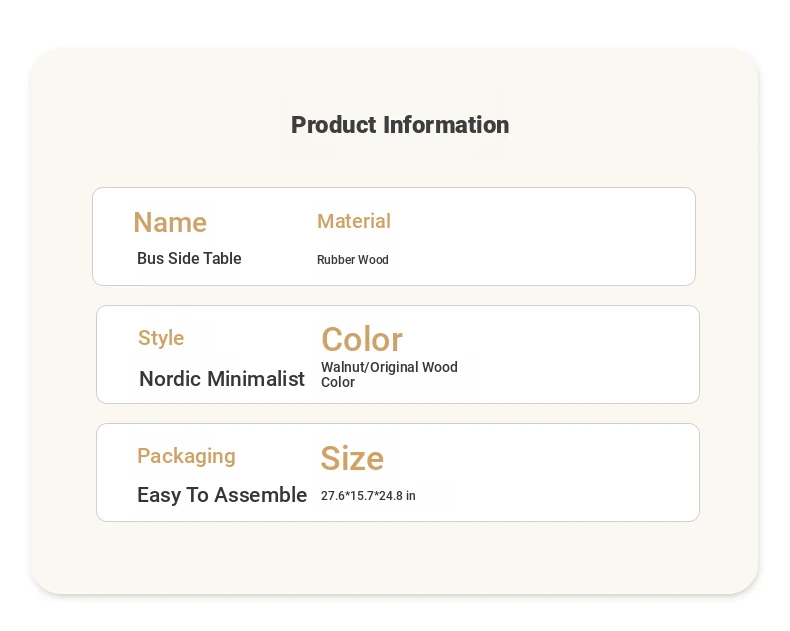Image resolution: width=790 pixels, height=631 pixels.
Task: Select the Packaging label
Action: click(x=186, y=457)
